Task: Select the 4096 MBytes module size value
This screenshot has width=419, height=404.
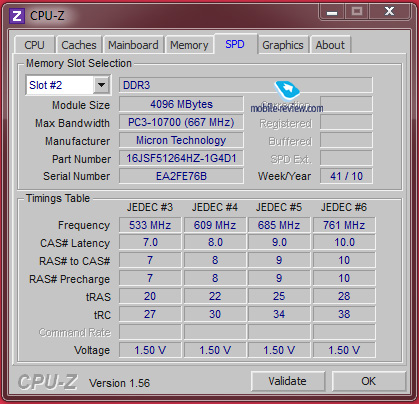Action: click(181, 104)
